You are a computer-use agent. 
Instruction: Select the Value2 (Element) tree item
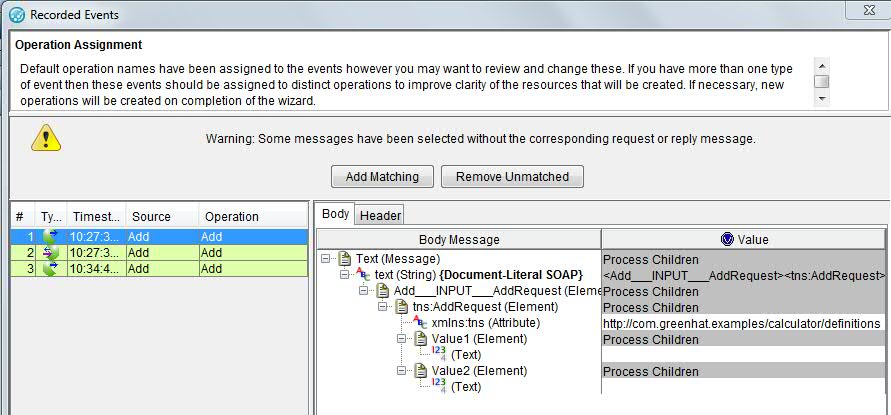coord(479,371)
